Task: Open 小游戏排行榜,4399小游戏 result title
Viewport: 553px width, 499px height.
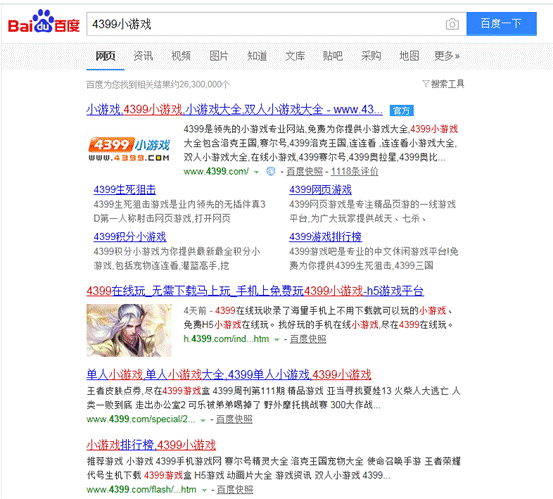Action: tap(151, 445)
